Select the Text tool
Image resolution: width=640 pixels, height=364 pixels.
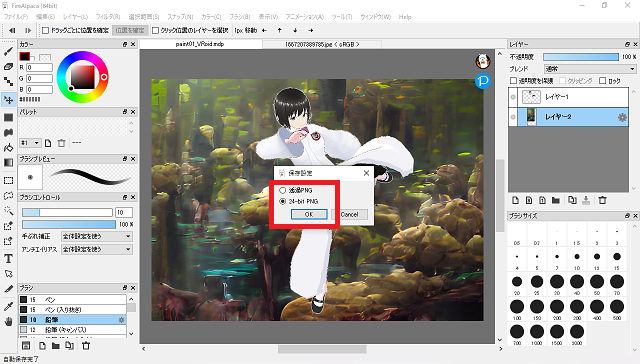(8, 259)
